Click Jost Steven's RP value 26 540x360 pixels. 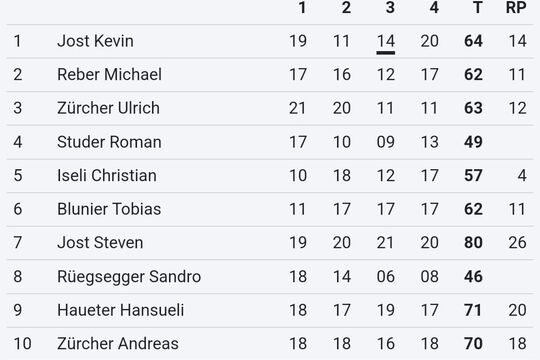[x=517, y=243]
